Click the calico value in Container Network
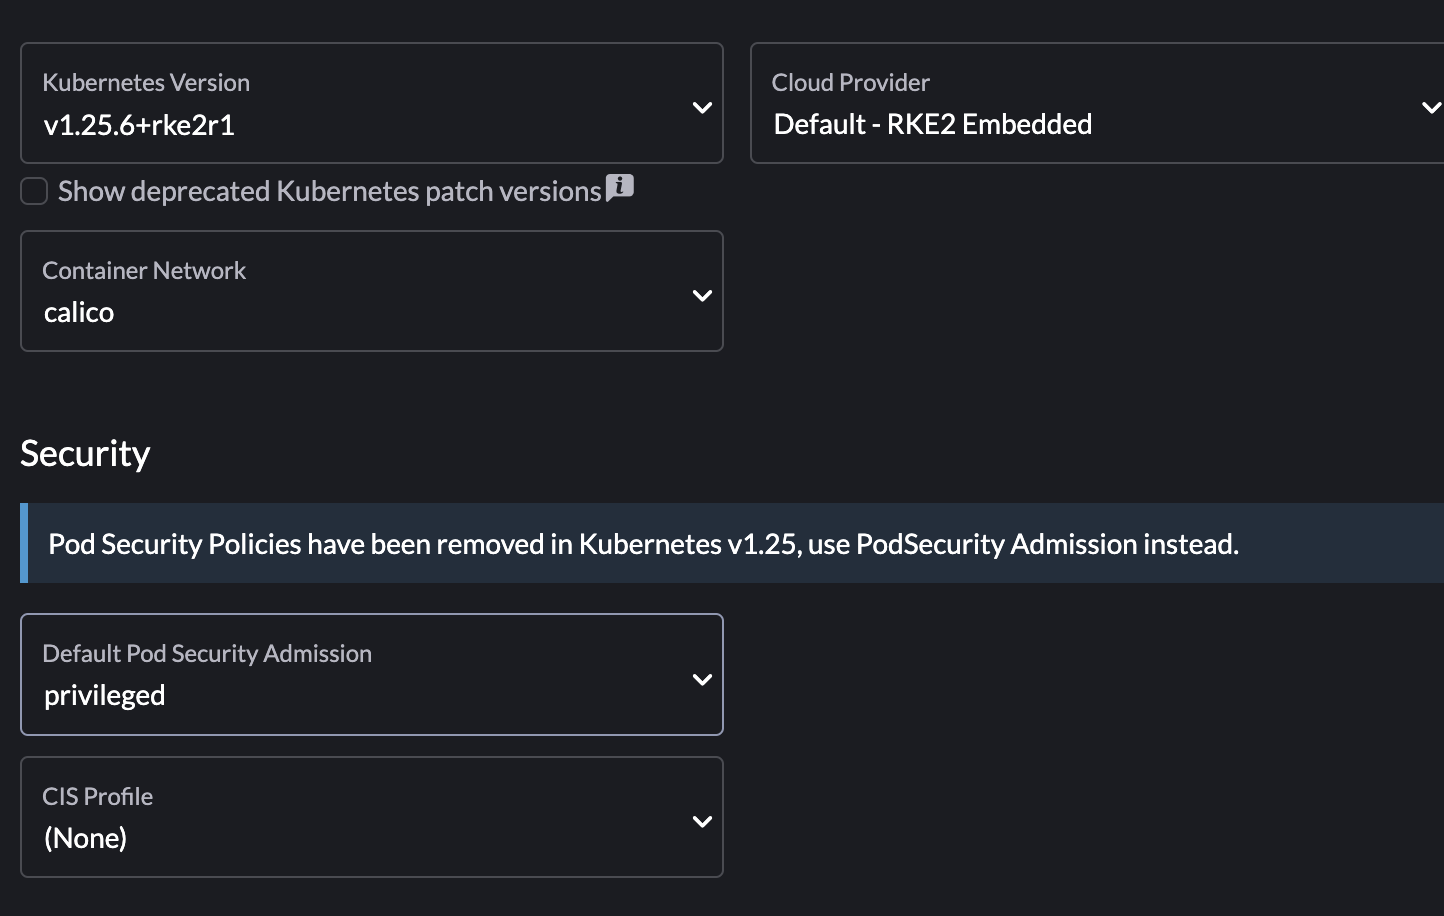Viewport: 1444px width, 916px height. click(x=79, y=312)
